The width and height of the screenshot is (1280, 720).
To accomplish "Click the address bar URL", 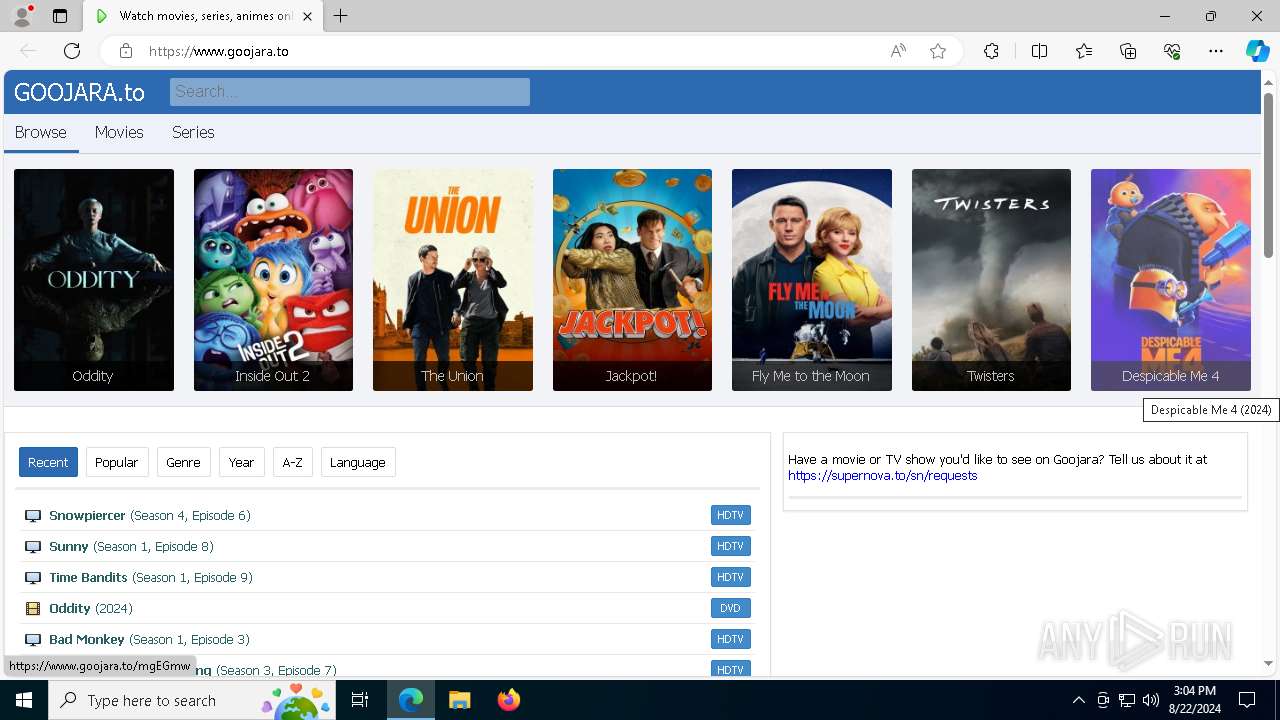I will [x=219, y=51].
